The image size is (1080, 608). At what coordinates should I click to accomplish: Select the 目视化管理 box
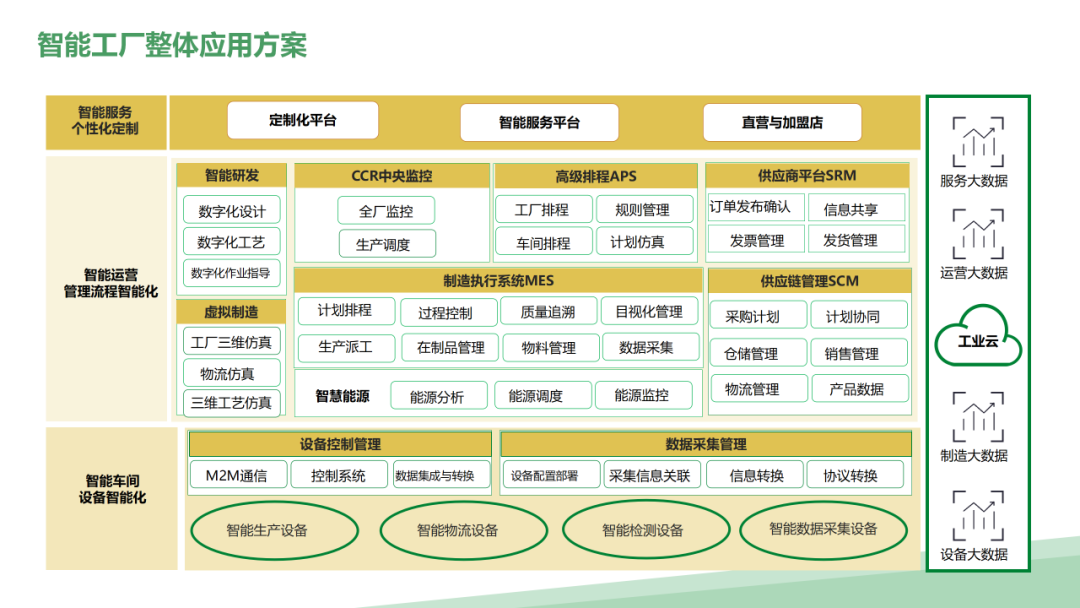[650, 311]
